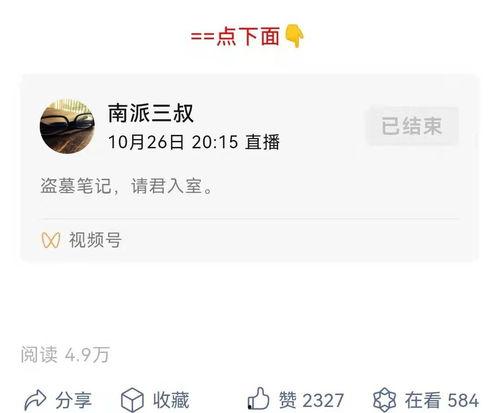Click the description 盗墓笔记,请君入室。
The height and width of the screenshot is (413, 499).
coord(127,186)
